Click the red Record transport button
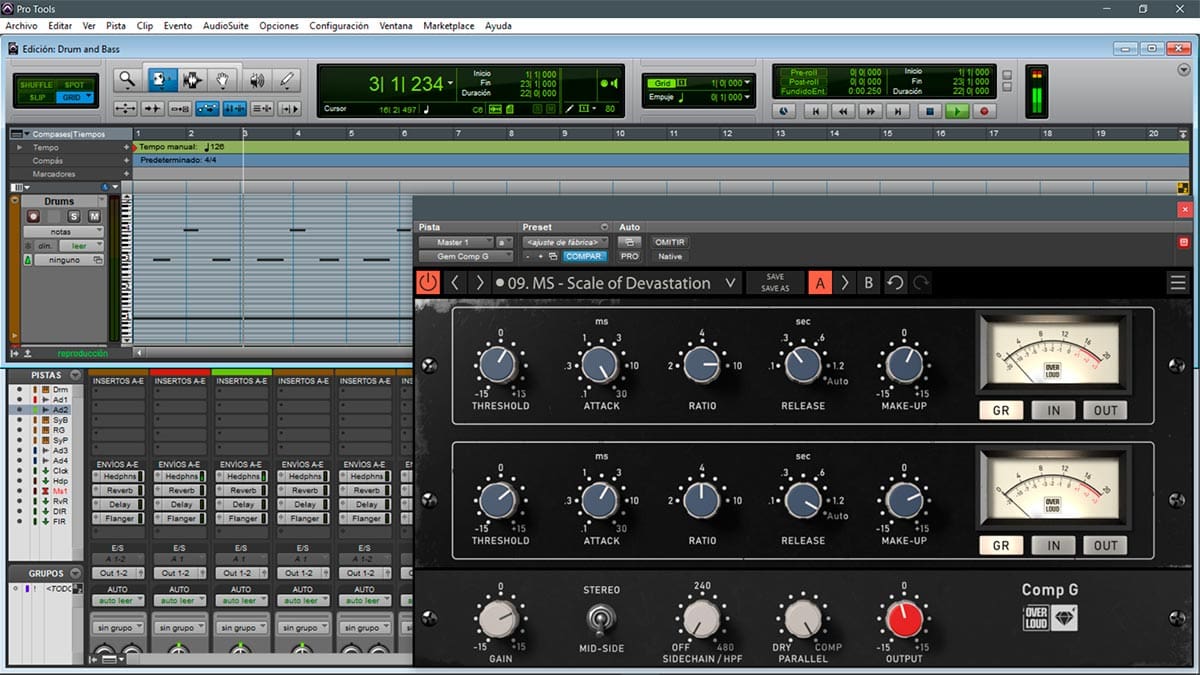The image size is (1200, 675). point(984,112)
